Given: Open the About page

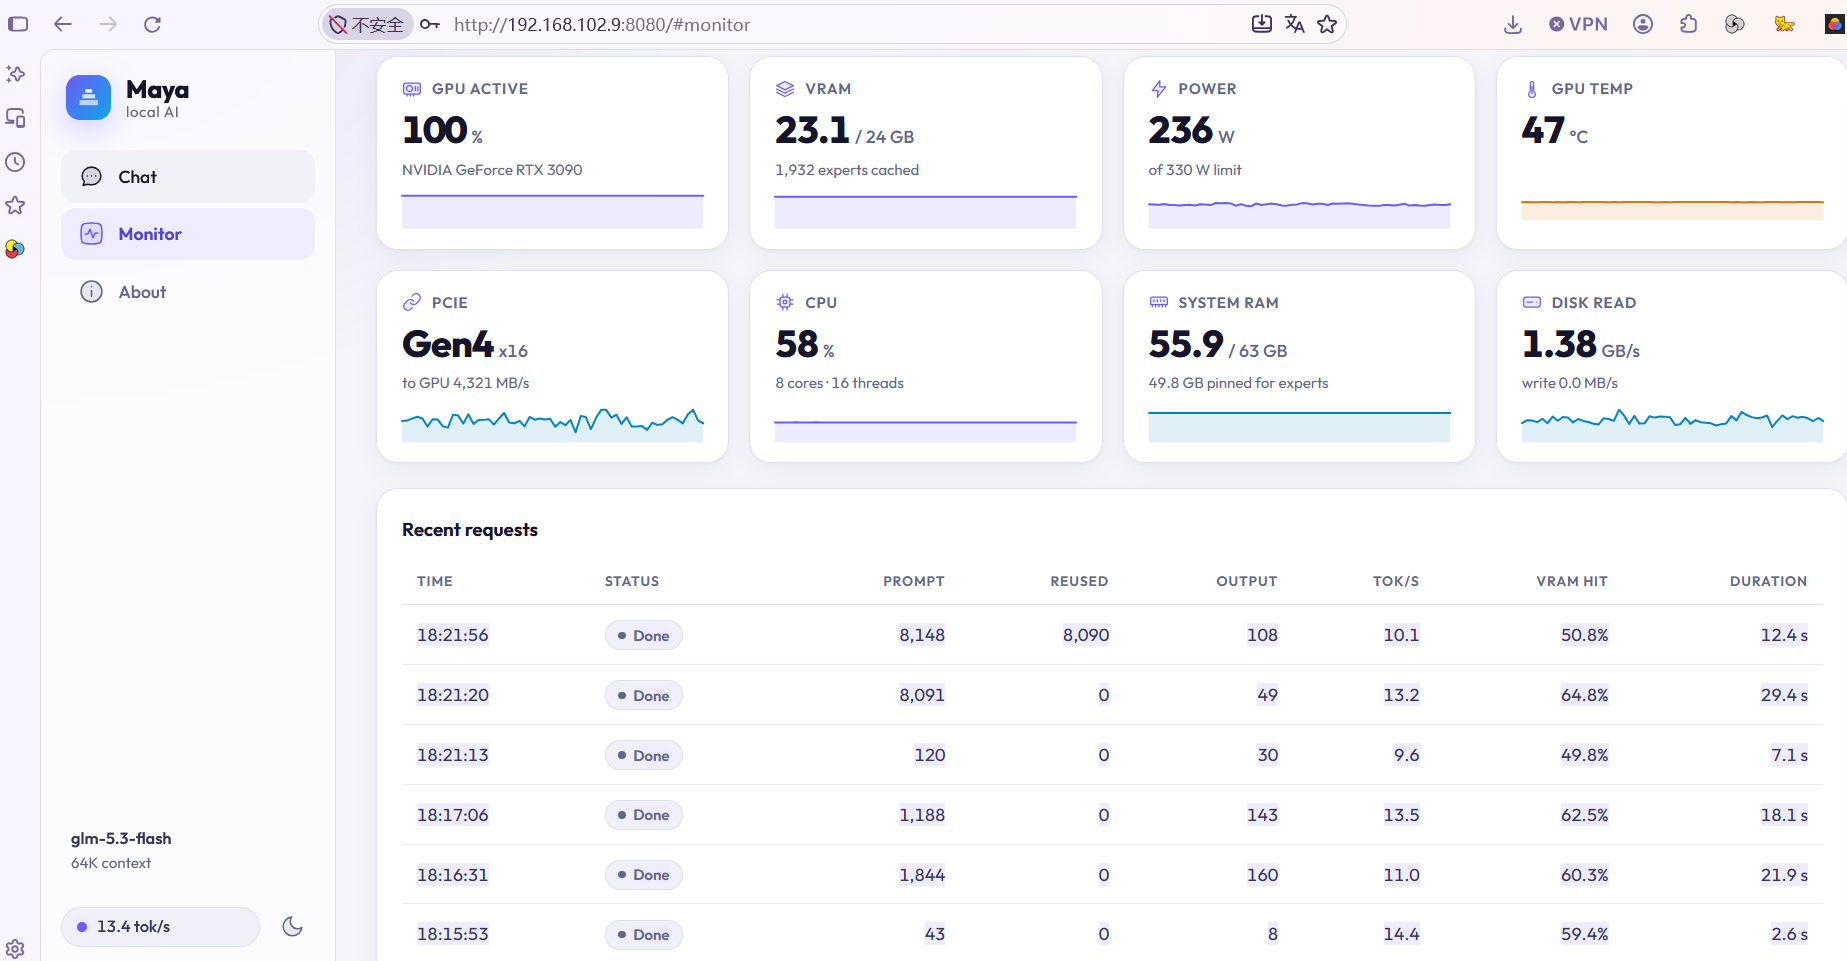Looking at the screenshot, I should click(x=188, y=292).
